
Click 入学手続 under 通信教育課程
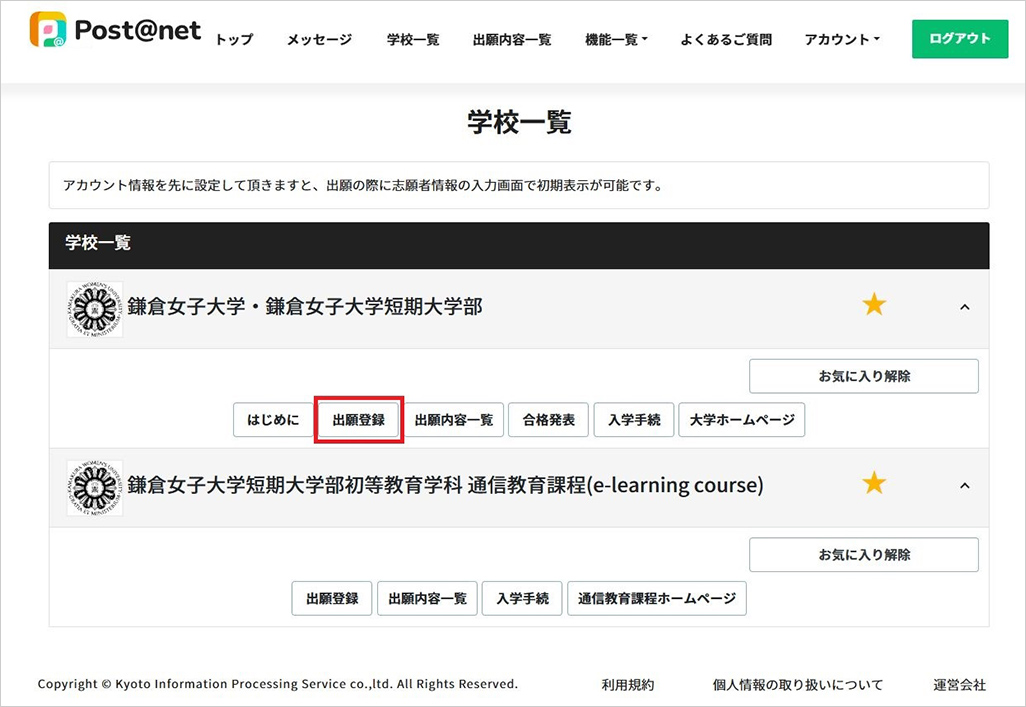coord(522,598)
